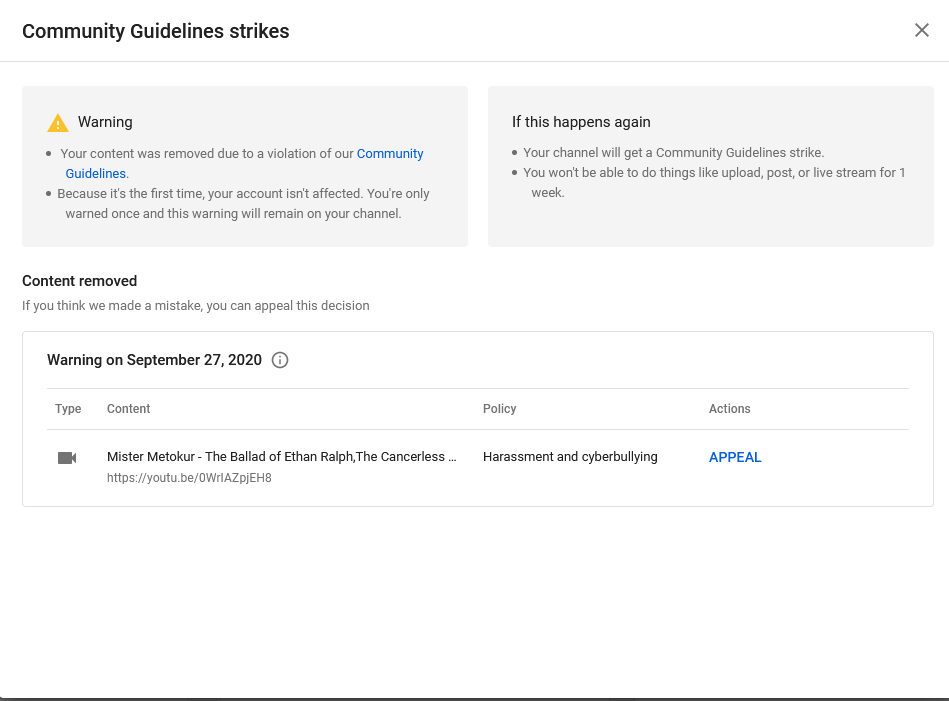Screen dimensions: 949x701
Task: Click the Community Guidelines strikes title
Action: pyautogui.click(x=156, y=31)
